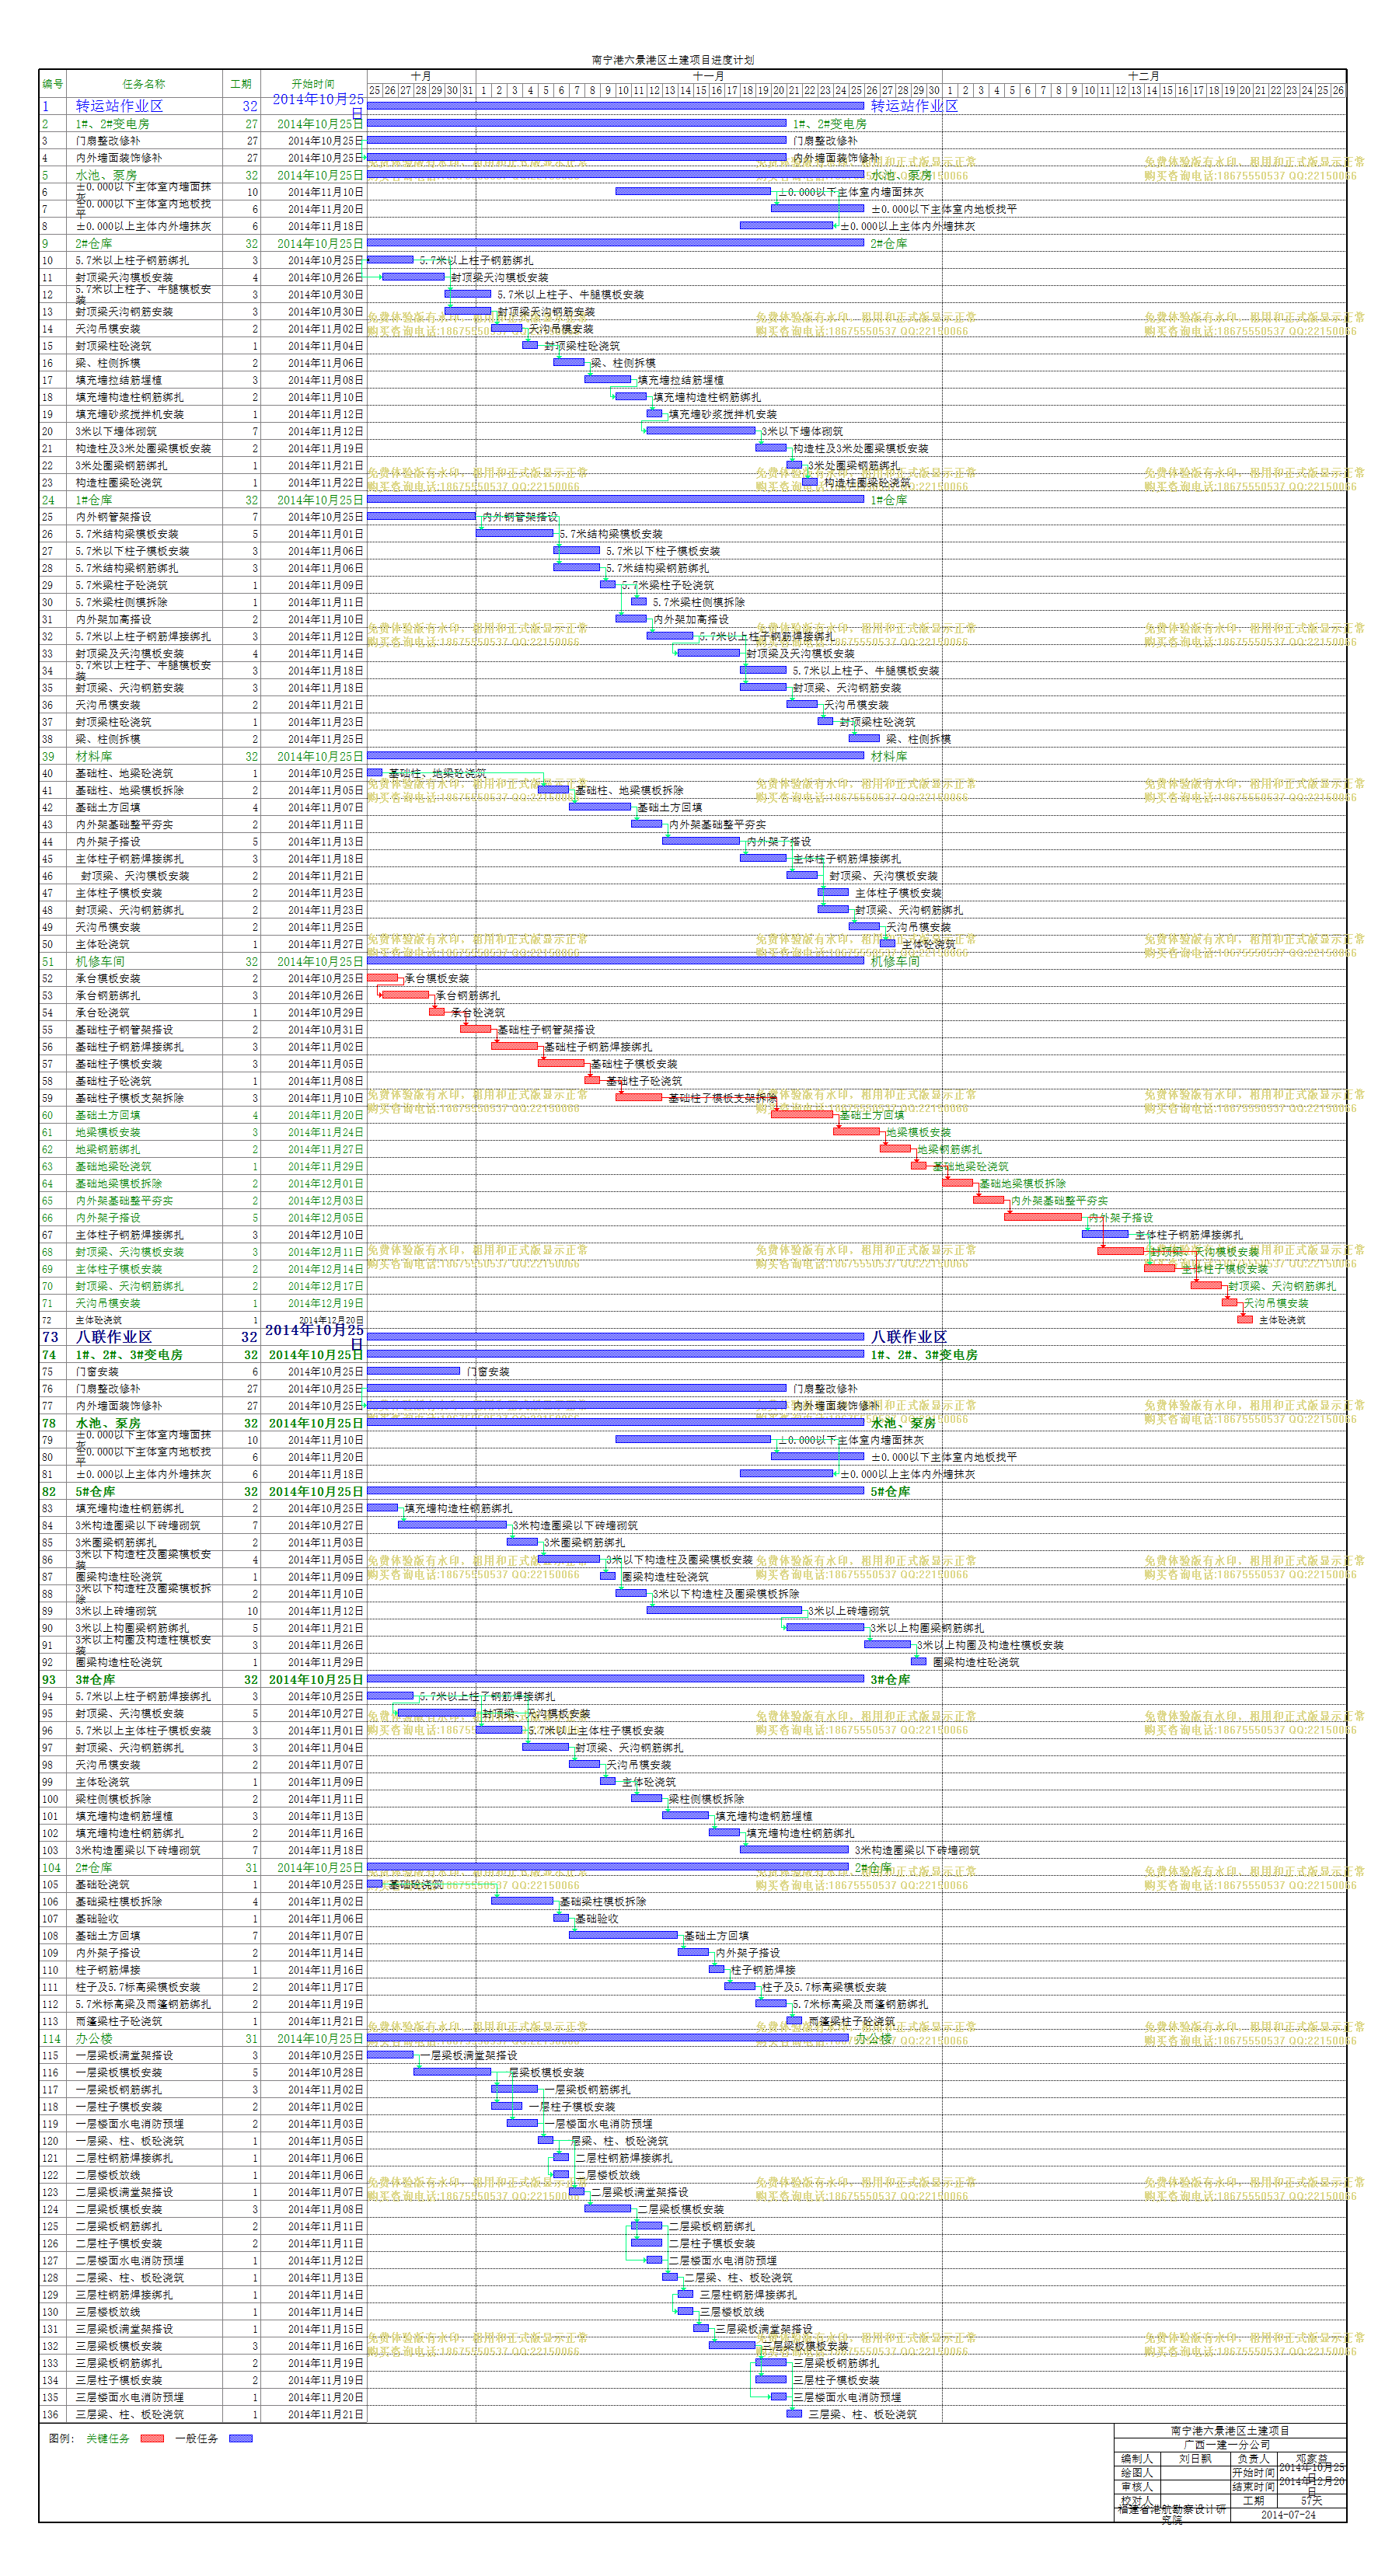Viewport: 1385px width, 2576px height.
Task: Select row 93 task name 3#仓库
Action: pos(95,1680)
